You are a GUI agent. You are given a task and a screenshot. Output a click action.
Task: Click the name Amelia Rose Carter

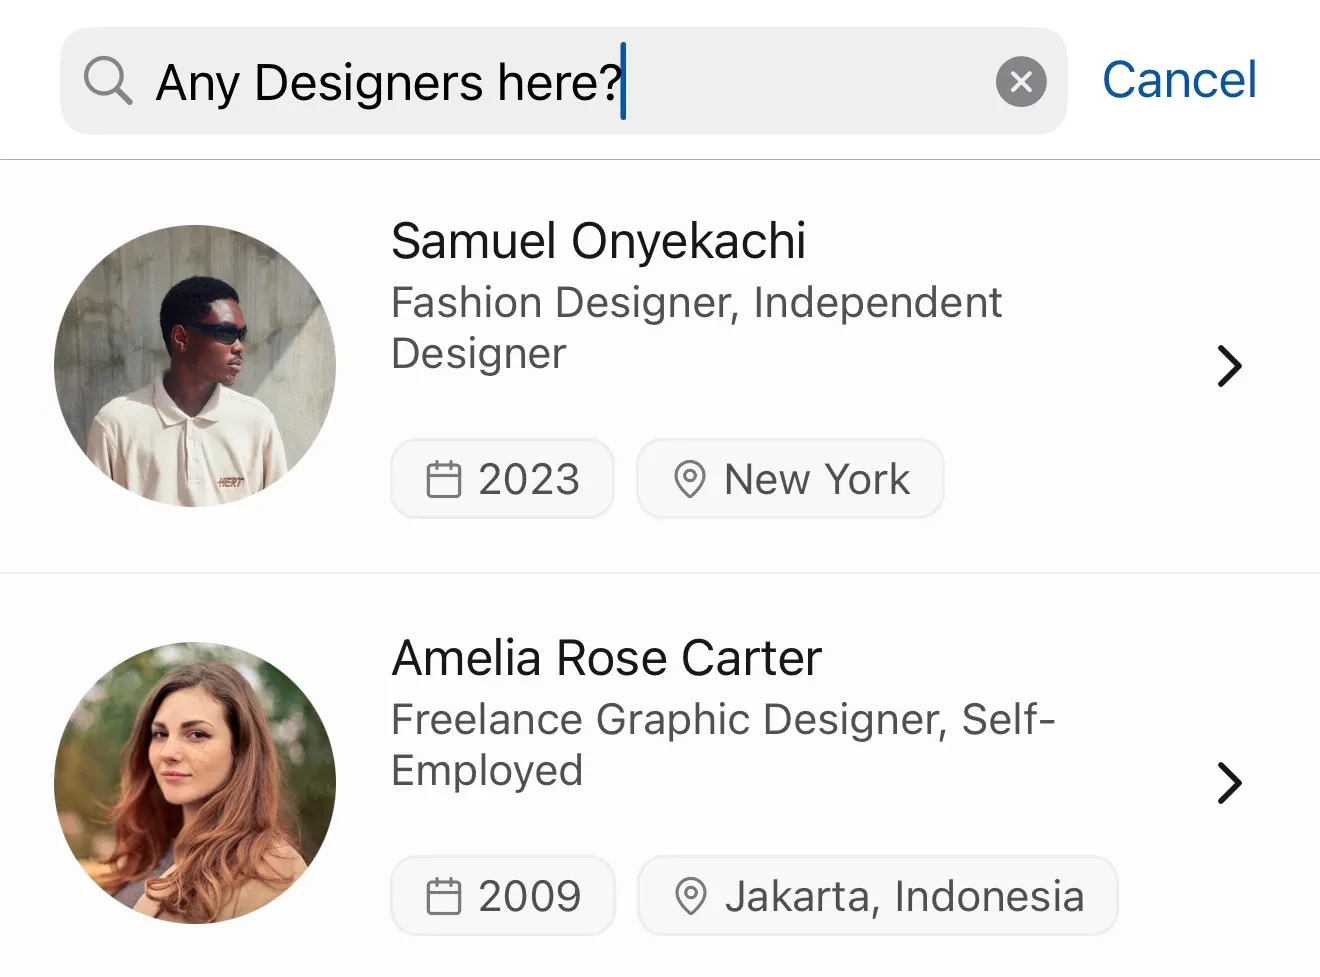point(606,657)
